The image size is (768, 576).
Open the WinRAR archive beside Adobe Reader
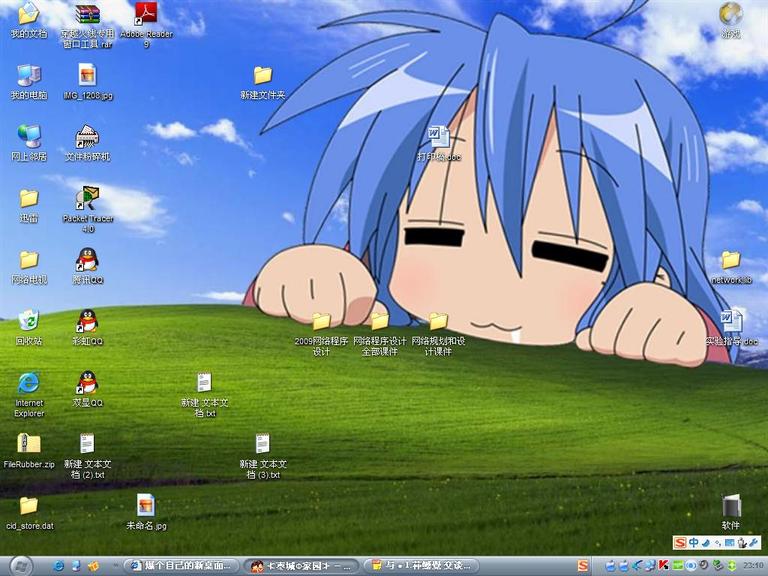(x=88, y=25)
